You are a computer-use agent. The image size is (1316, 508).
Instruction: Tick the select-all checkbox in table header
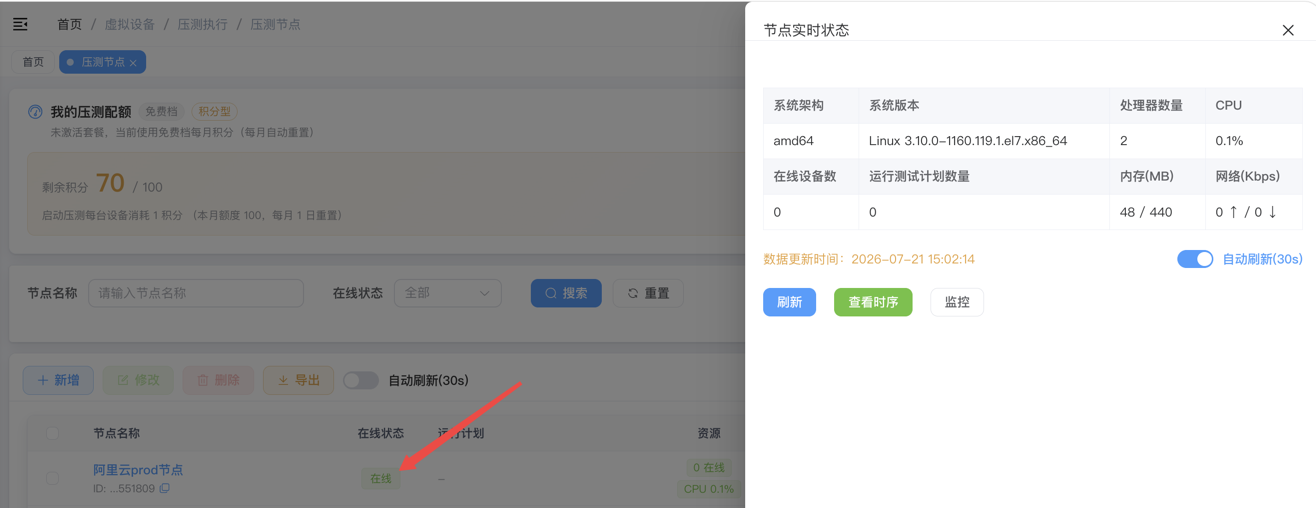point(52,433)
